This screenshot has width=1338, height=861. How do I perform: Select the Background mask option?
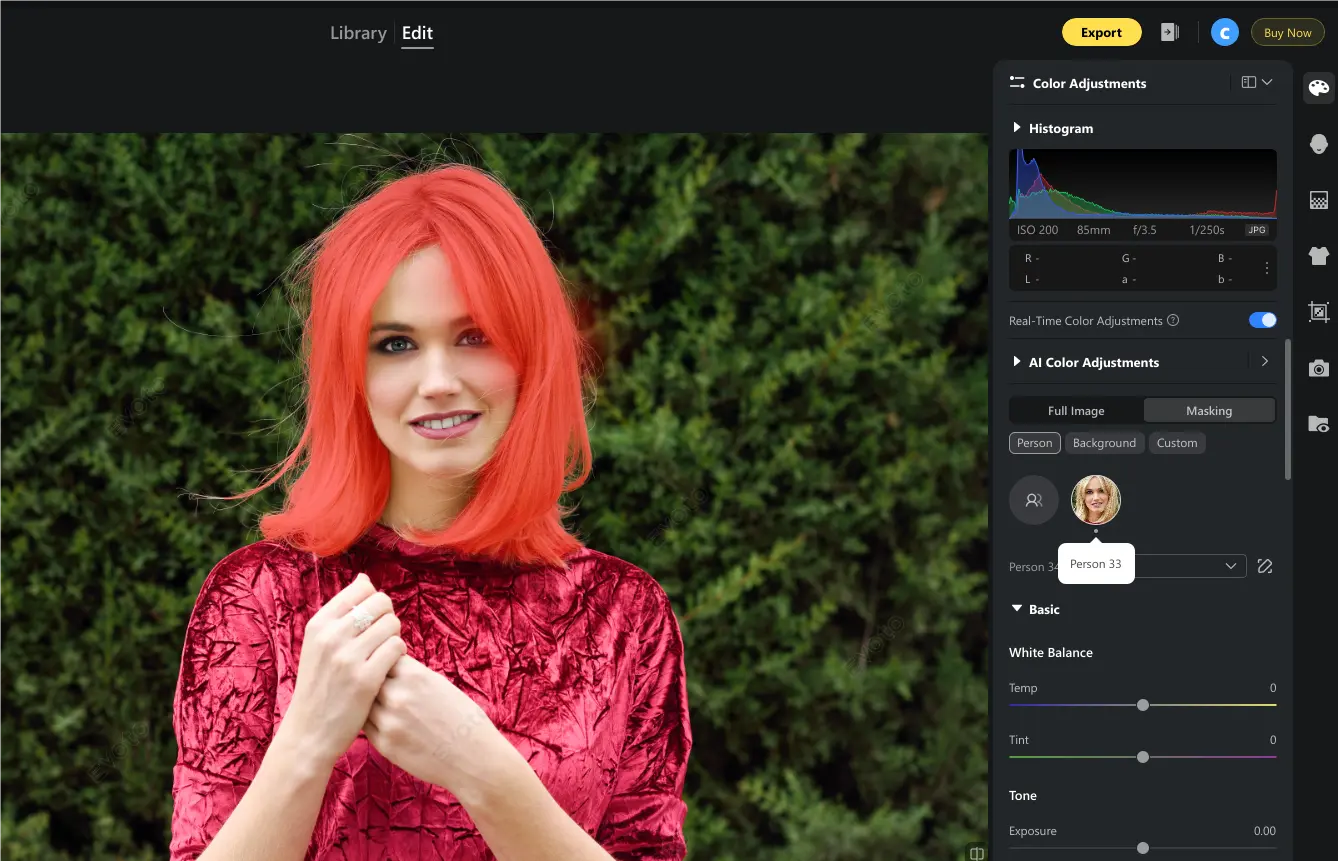pos(1104,443)
